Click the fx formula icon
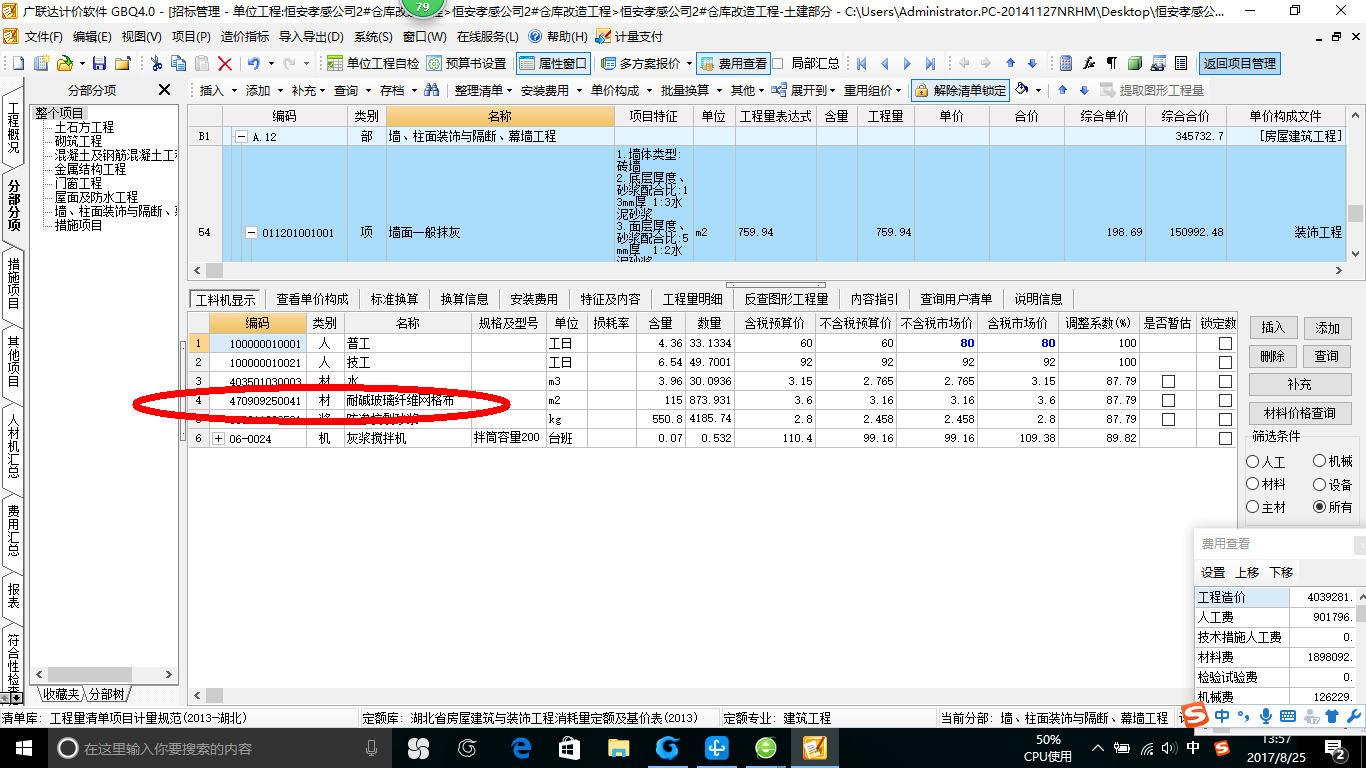 pyautogui.click(x=1089, y=63)
